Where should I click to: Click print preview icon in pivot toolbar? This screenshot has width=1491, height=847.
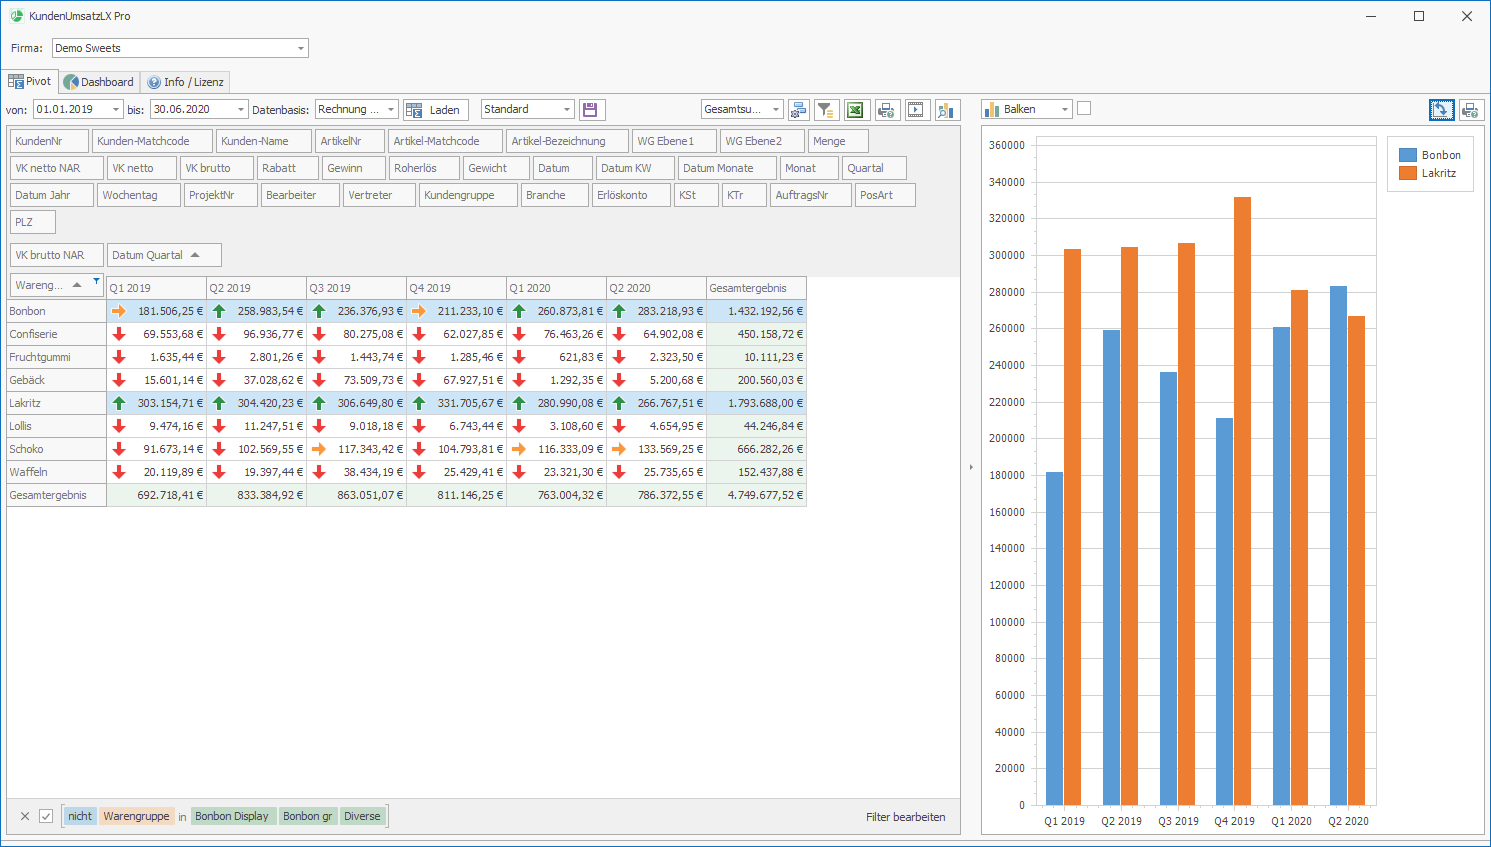[x=886, y=110]
